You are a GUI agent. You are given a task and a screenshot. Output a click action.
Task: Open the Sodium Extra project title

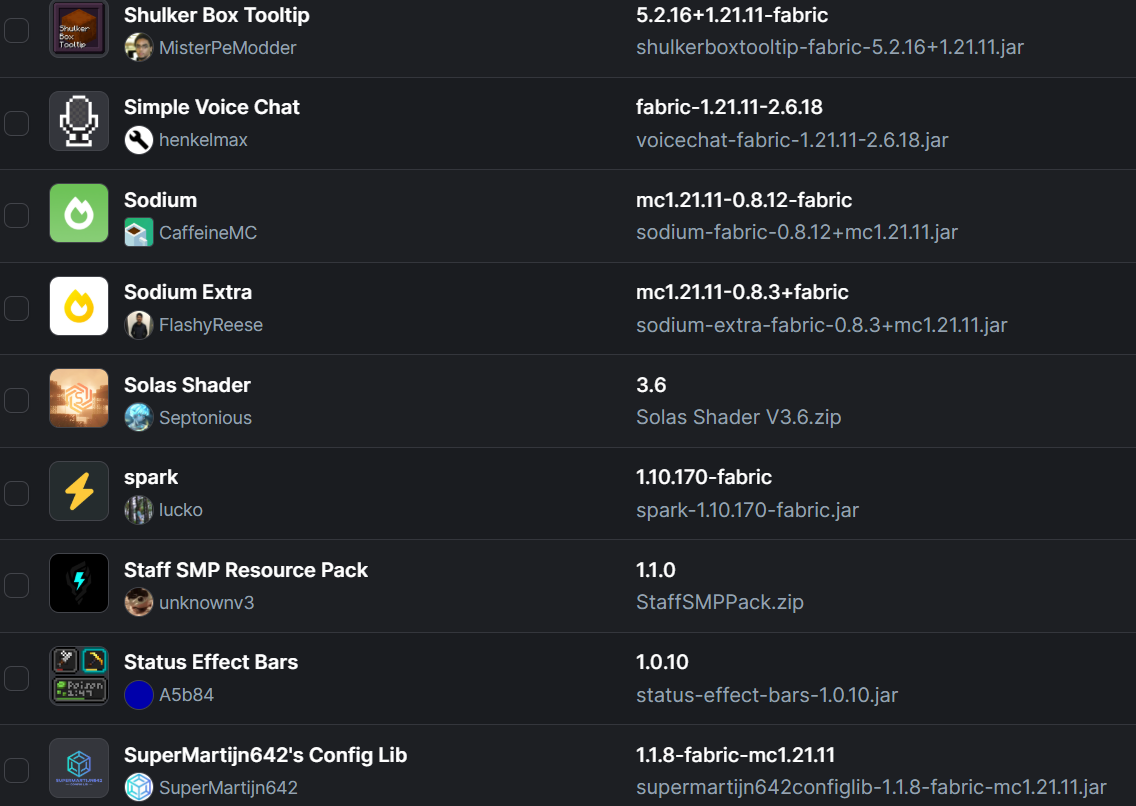tap(188, 292)
